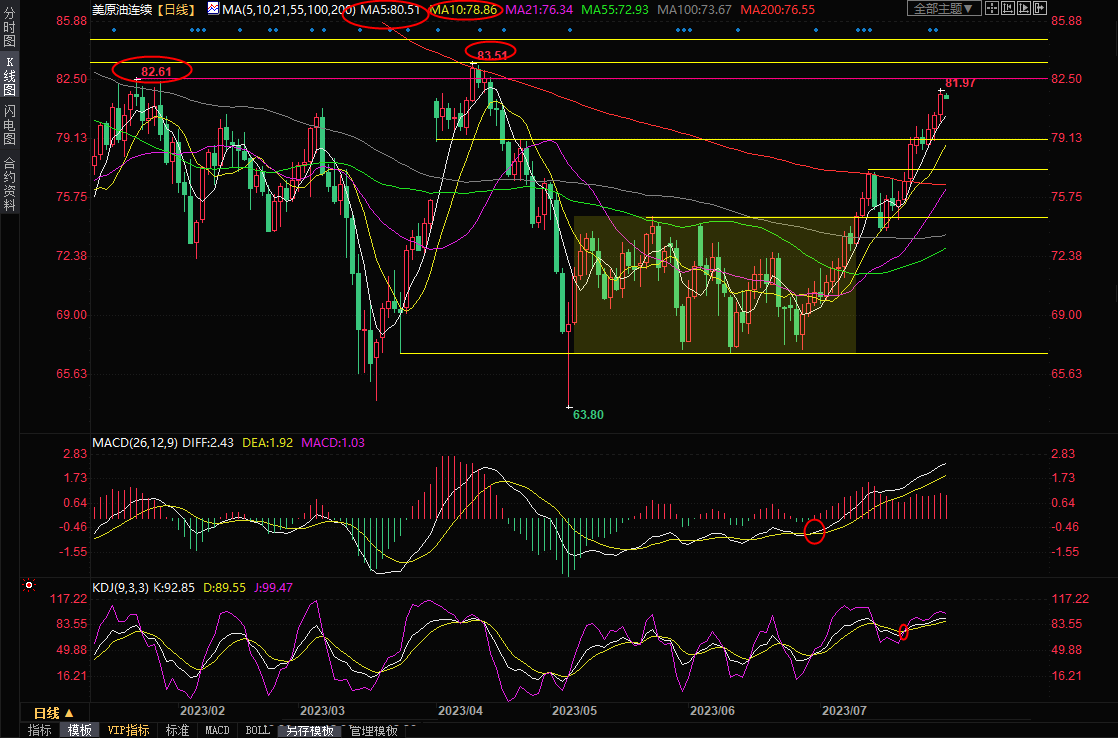Click the 63.80 low price marker
This screenshot has width=1118, height=738.
pyautogui.click(x=588, y=414)
